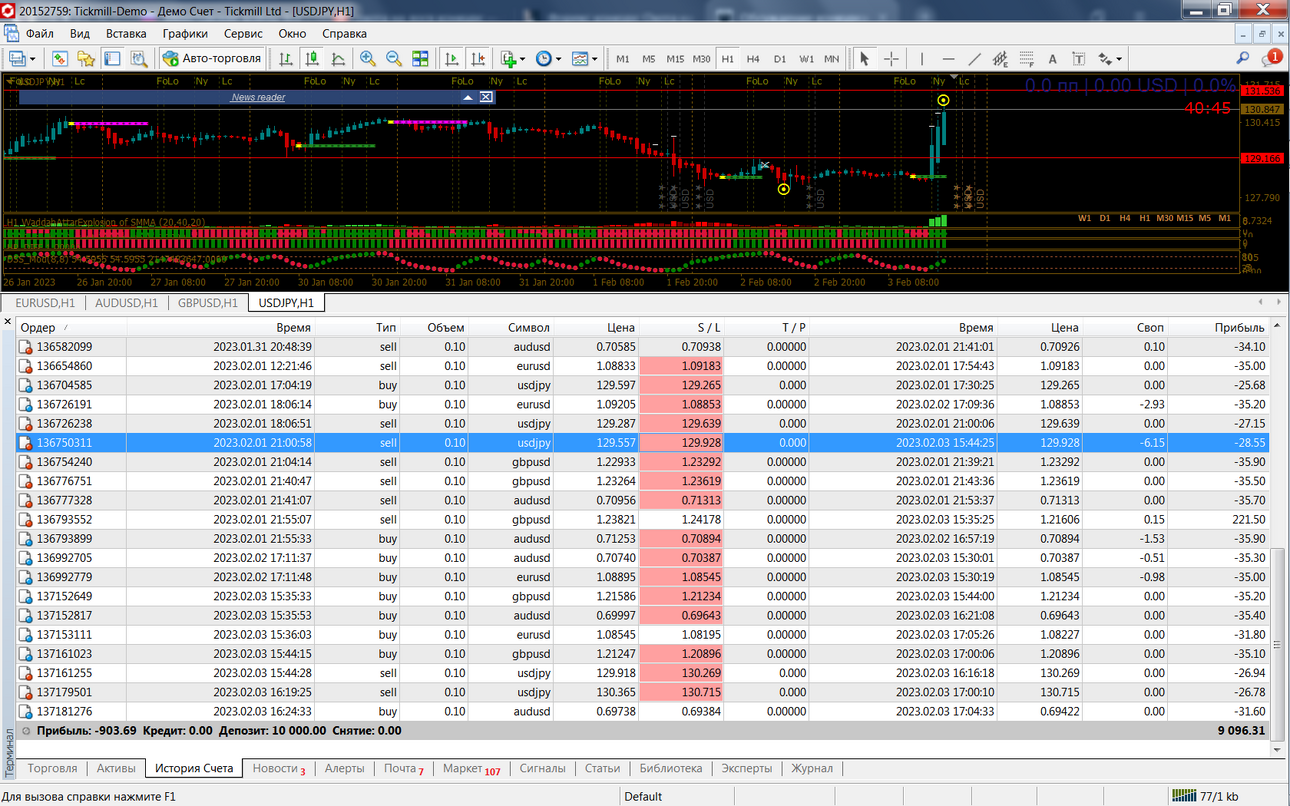Select the Fibonacci retracement tool

(1027, 59)
